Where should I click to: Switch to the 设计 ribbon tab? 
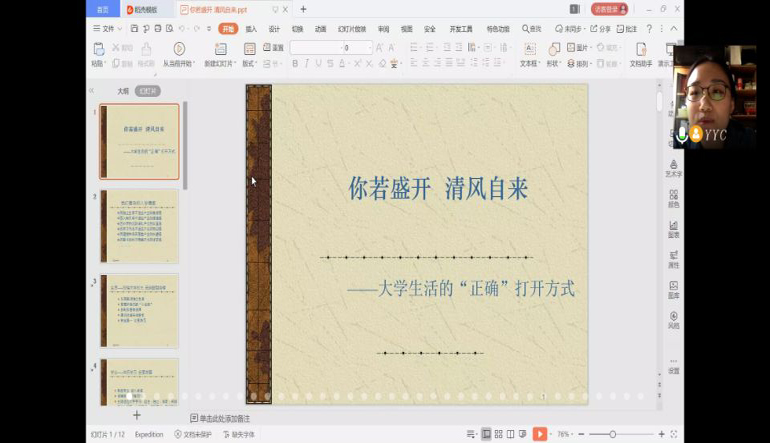click(274, 29)
